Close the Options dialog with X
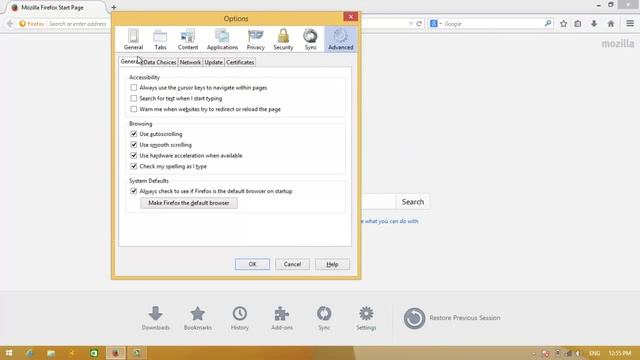This screenshot has width=640, height=360. coord(351,16)
